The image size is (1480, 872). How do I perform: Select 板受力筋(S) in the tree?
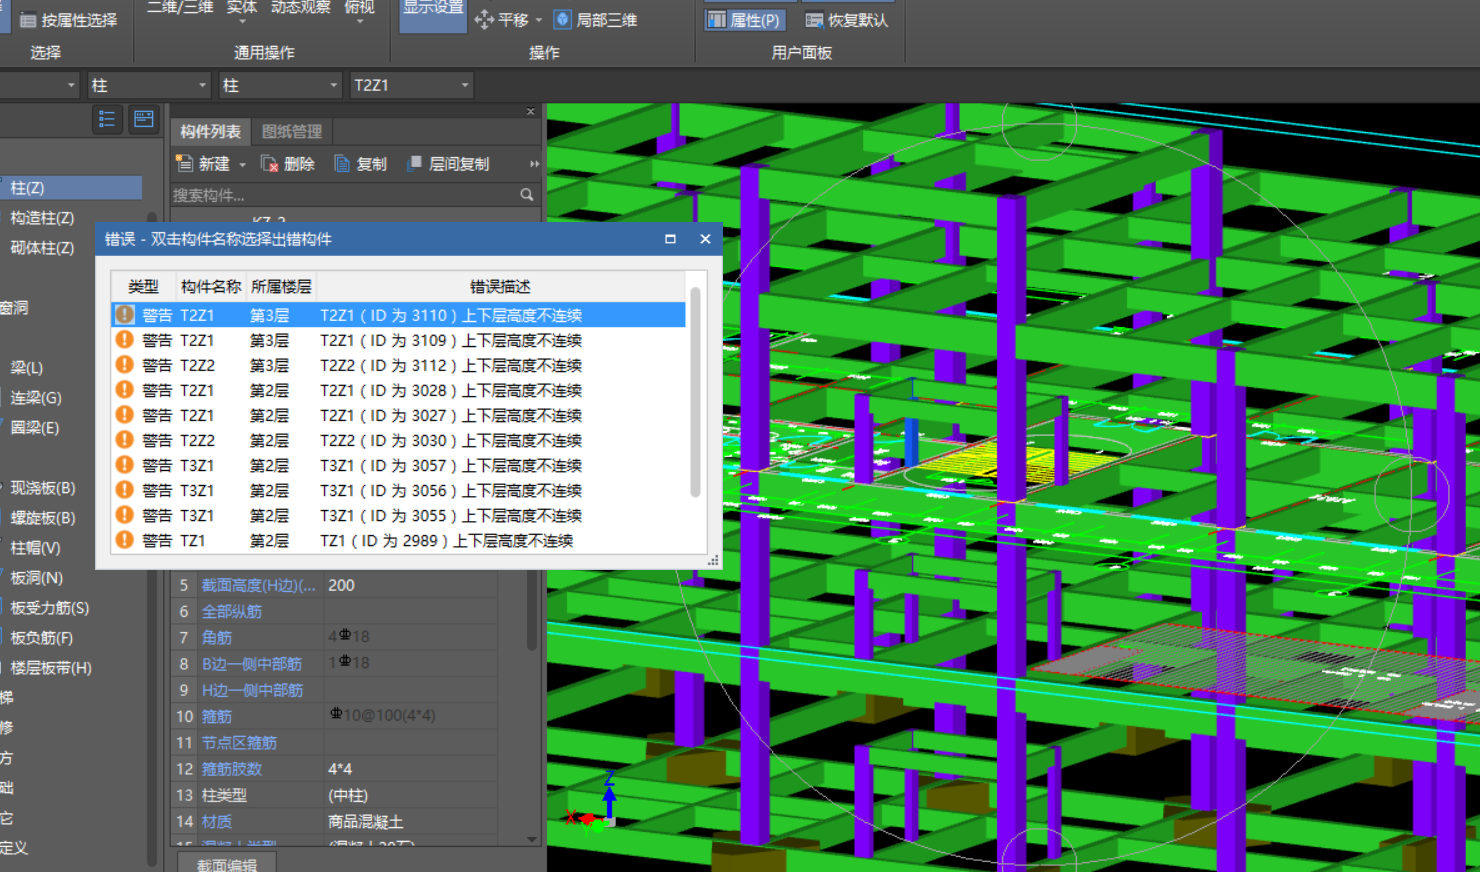coord(50,608)
